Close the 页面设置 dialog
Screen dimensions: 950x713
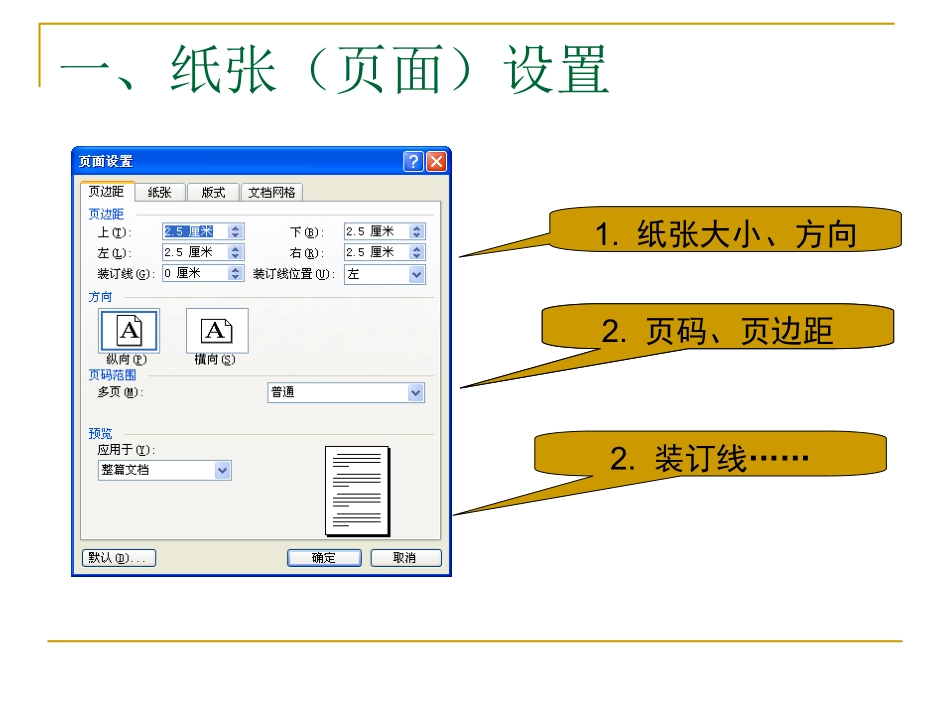pos(437,161)
